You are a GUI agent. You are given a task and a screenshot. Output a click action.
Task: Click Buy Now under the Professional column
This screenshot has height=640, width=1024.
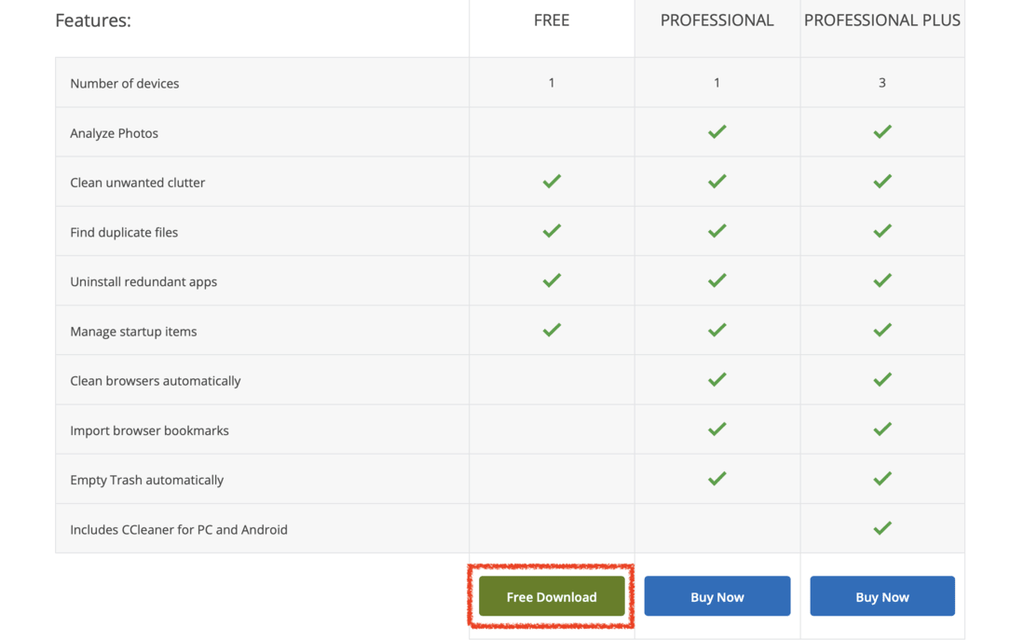click(x=717, y=597)
